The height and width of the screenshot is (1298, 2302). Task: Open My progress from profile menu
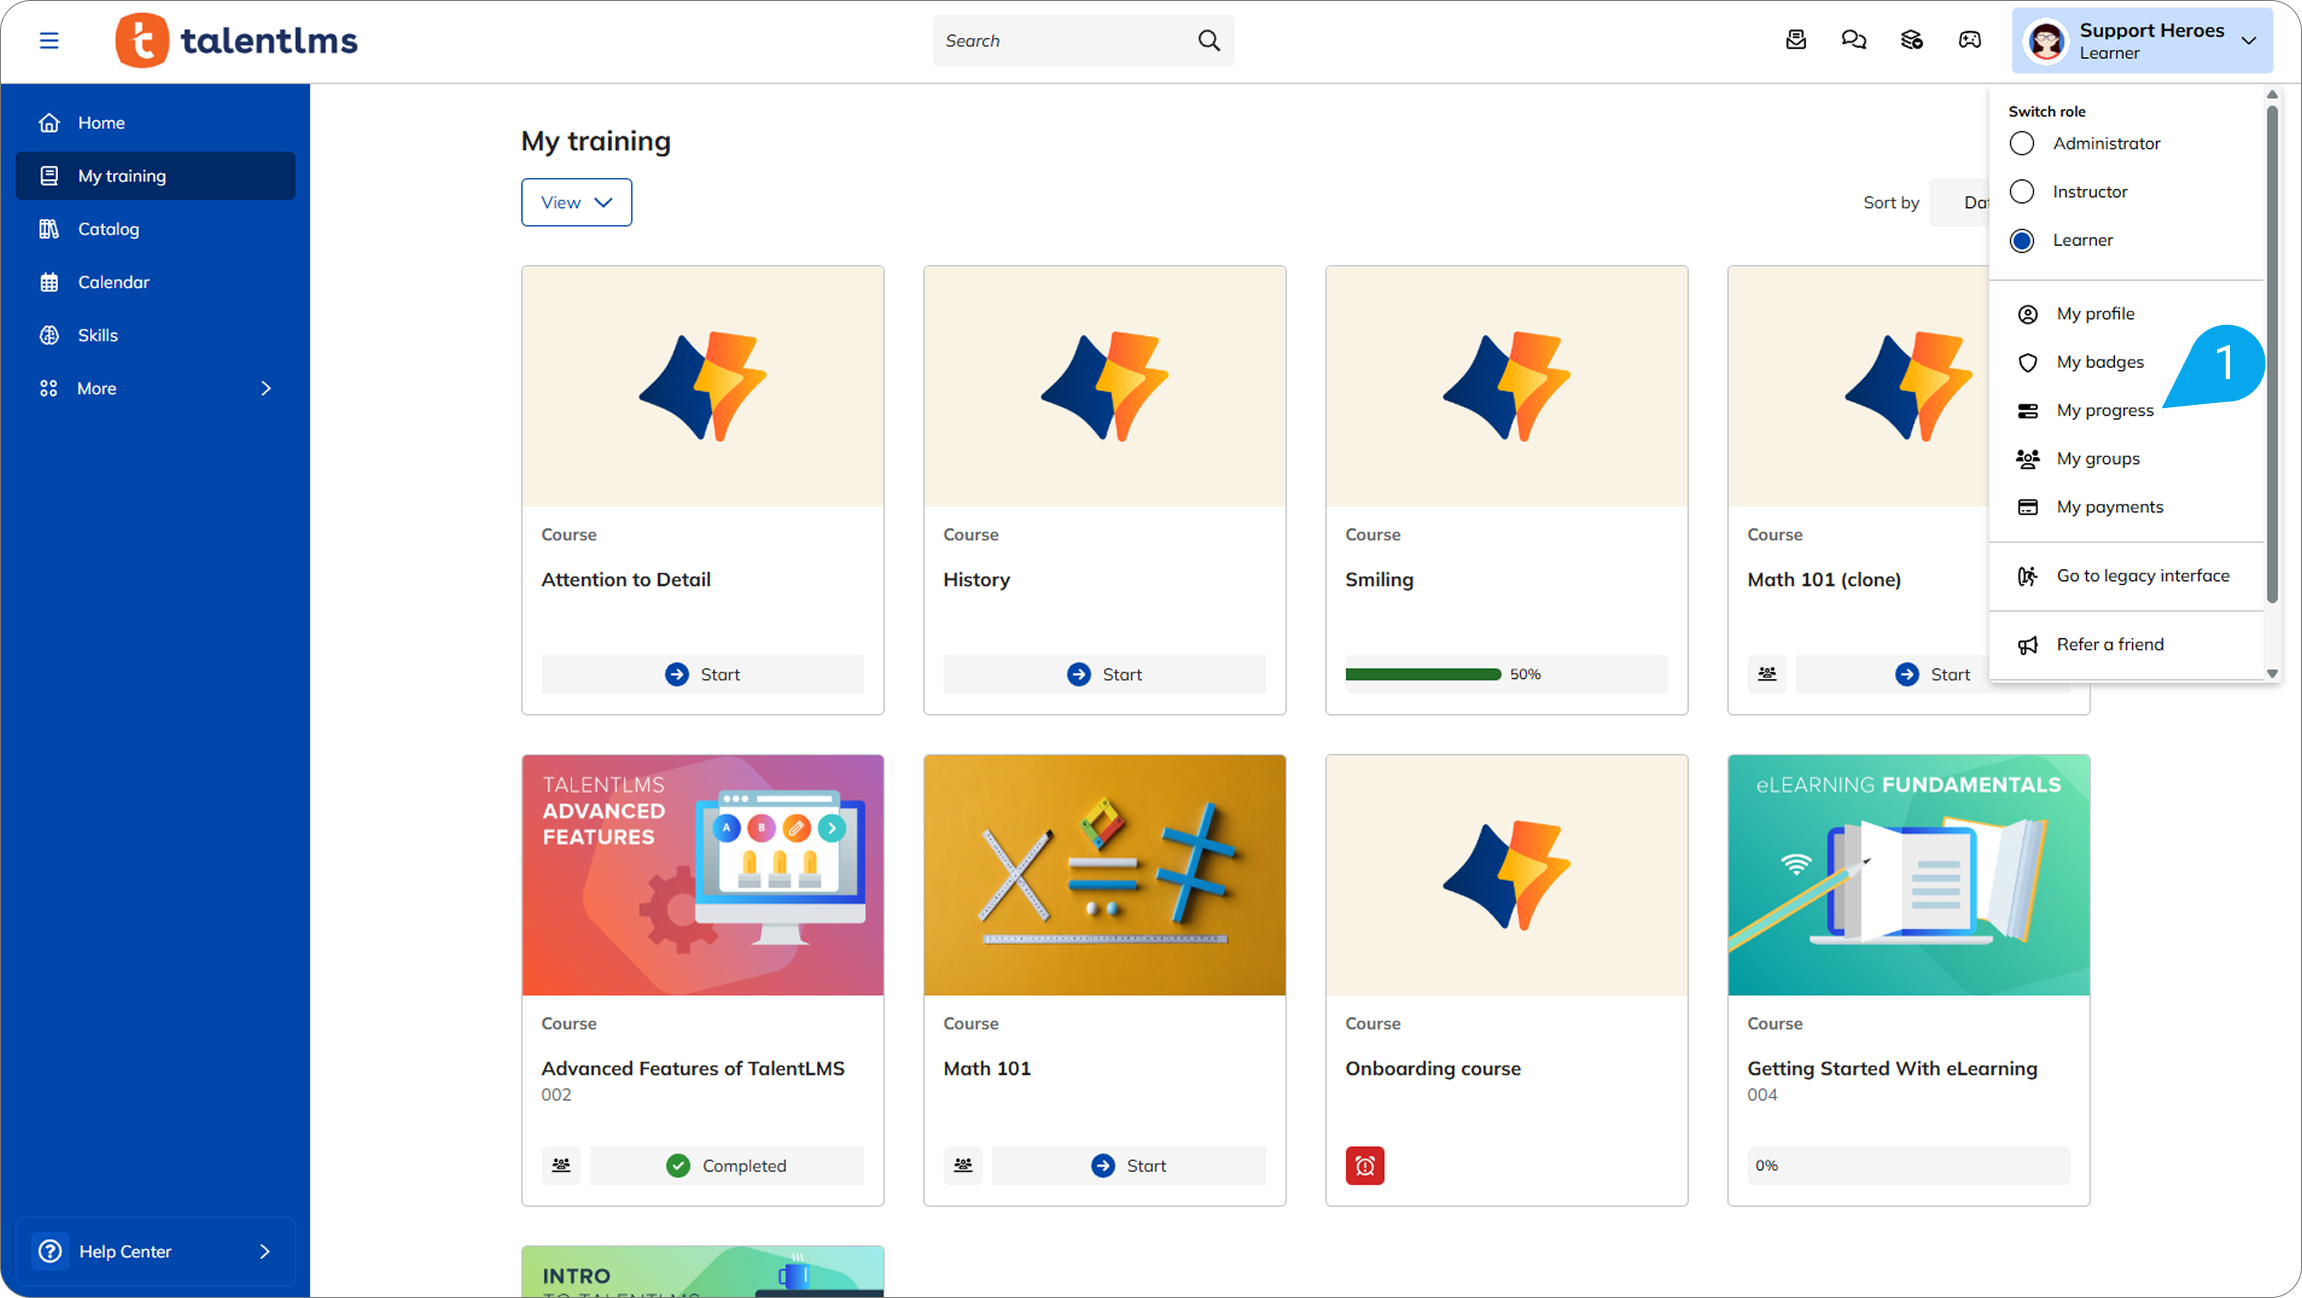(2104, 410)
